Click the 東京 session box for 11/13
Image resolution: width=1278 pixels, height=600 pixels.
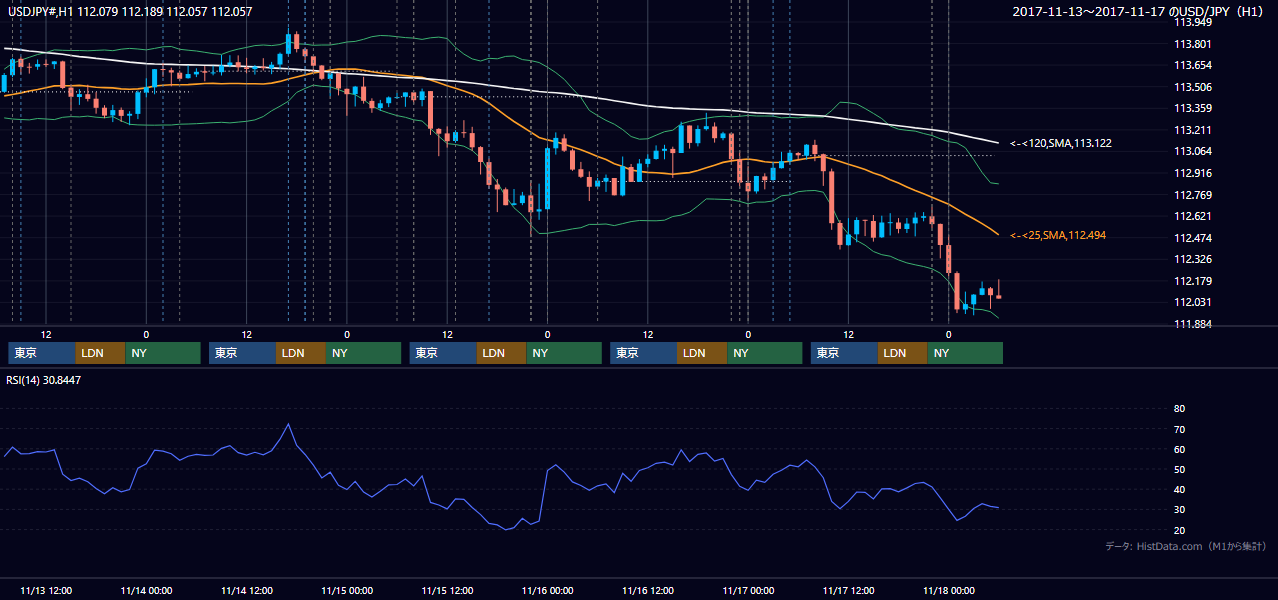click(x=41, y=353)
